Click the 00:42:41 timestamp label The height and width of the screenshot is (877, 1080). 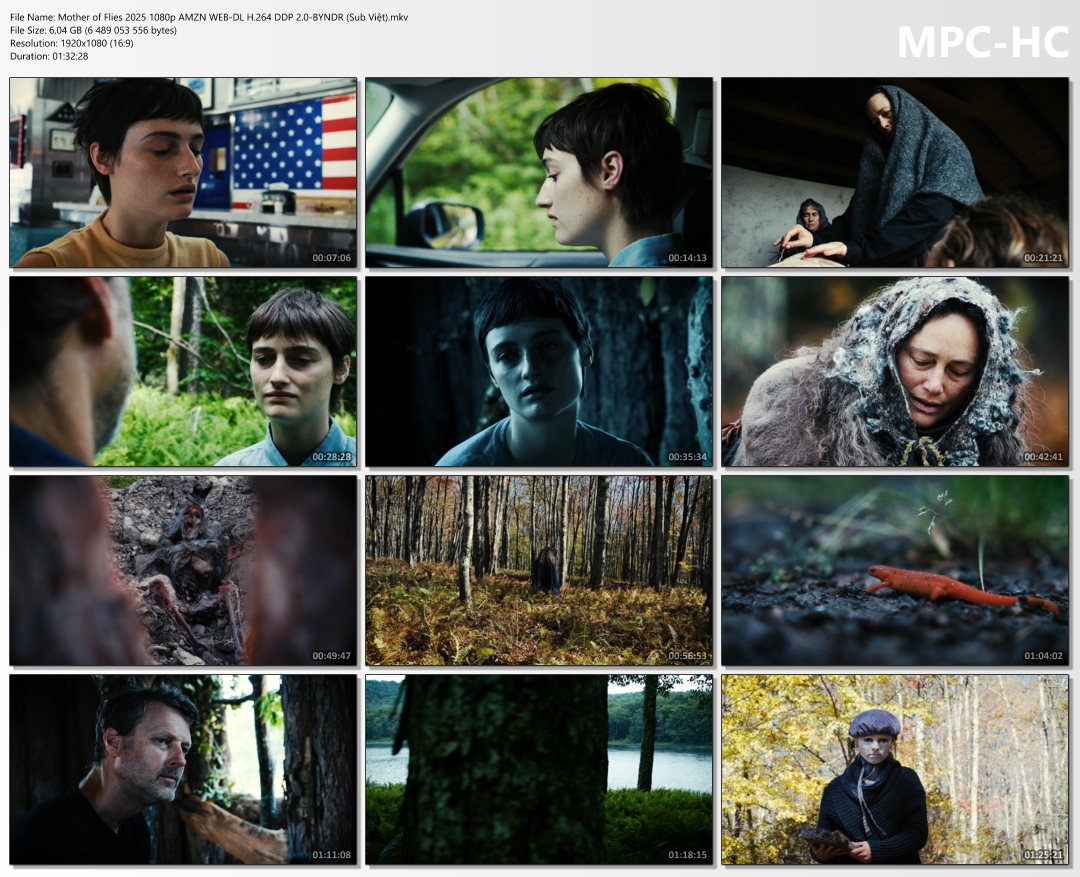pyautogui.click(x=1043, y=457)
